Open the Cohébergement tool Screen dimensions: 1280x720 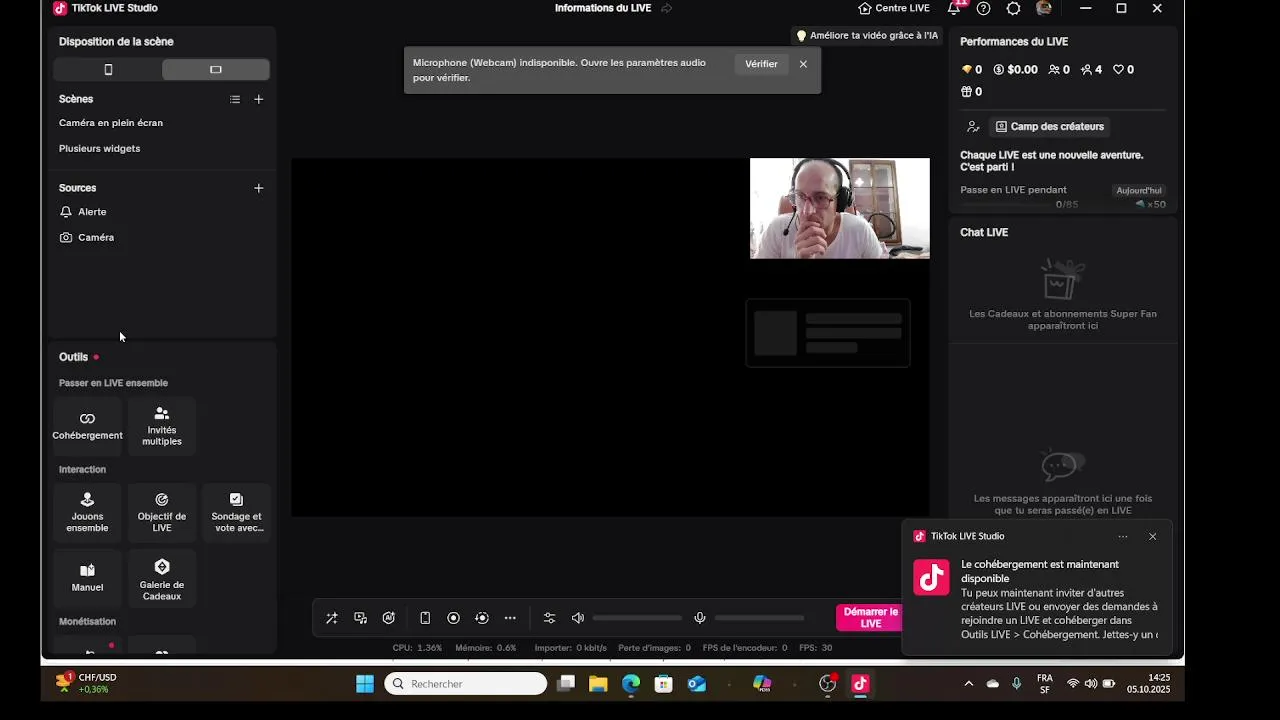(87, 426)
